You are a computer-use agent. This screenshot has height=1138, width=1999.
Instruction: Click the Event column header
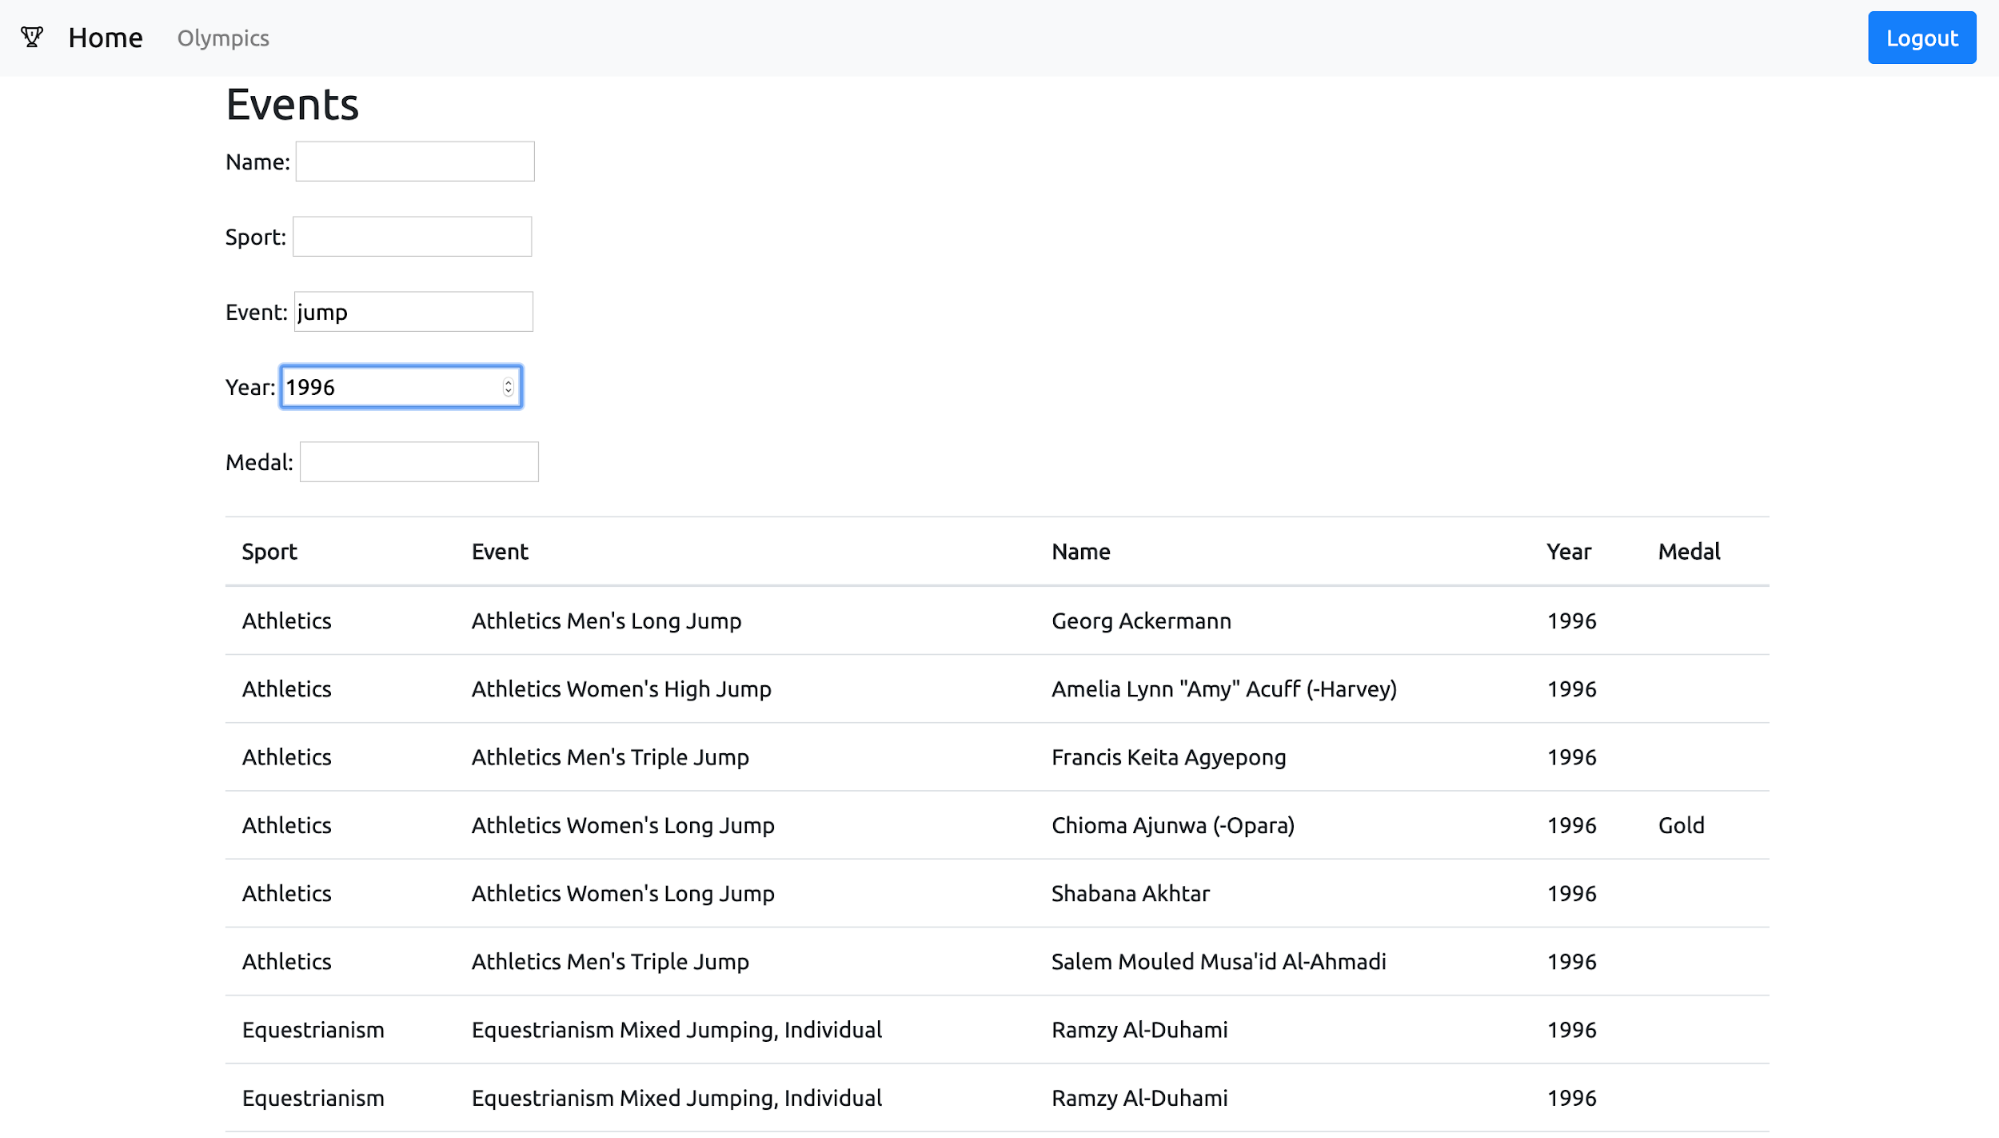tap(499, 552)
